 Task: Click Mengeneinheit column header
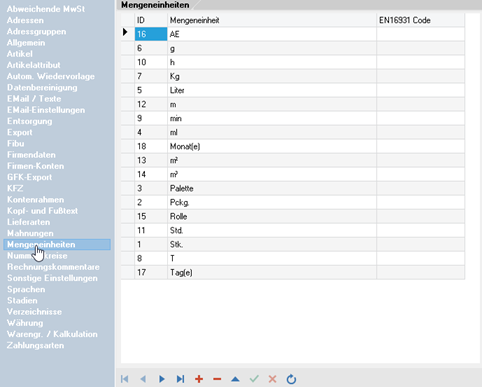pyautogui.click(x=272, y=20)
